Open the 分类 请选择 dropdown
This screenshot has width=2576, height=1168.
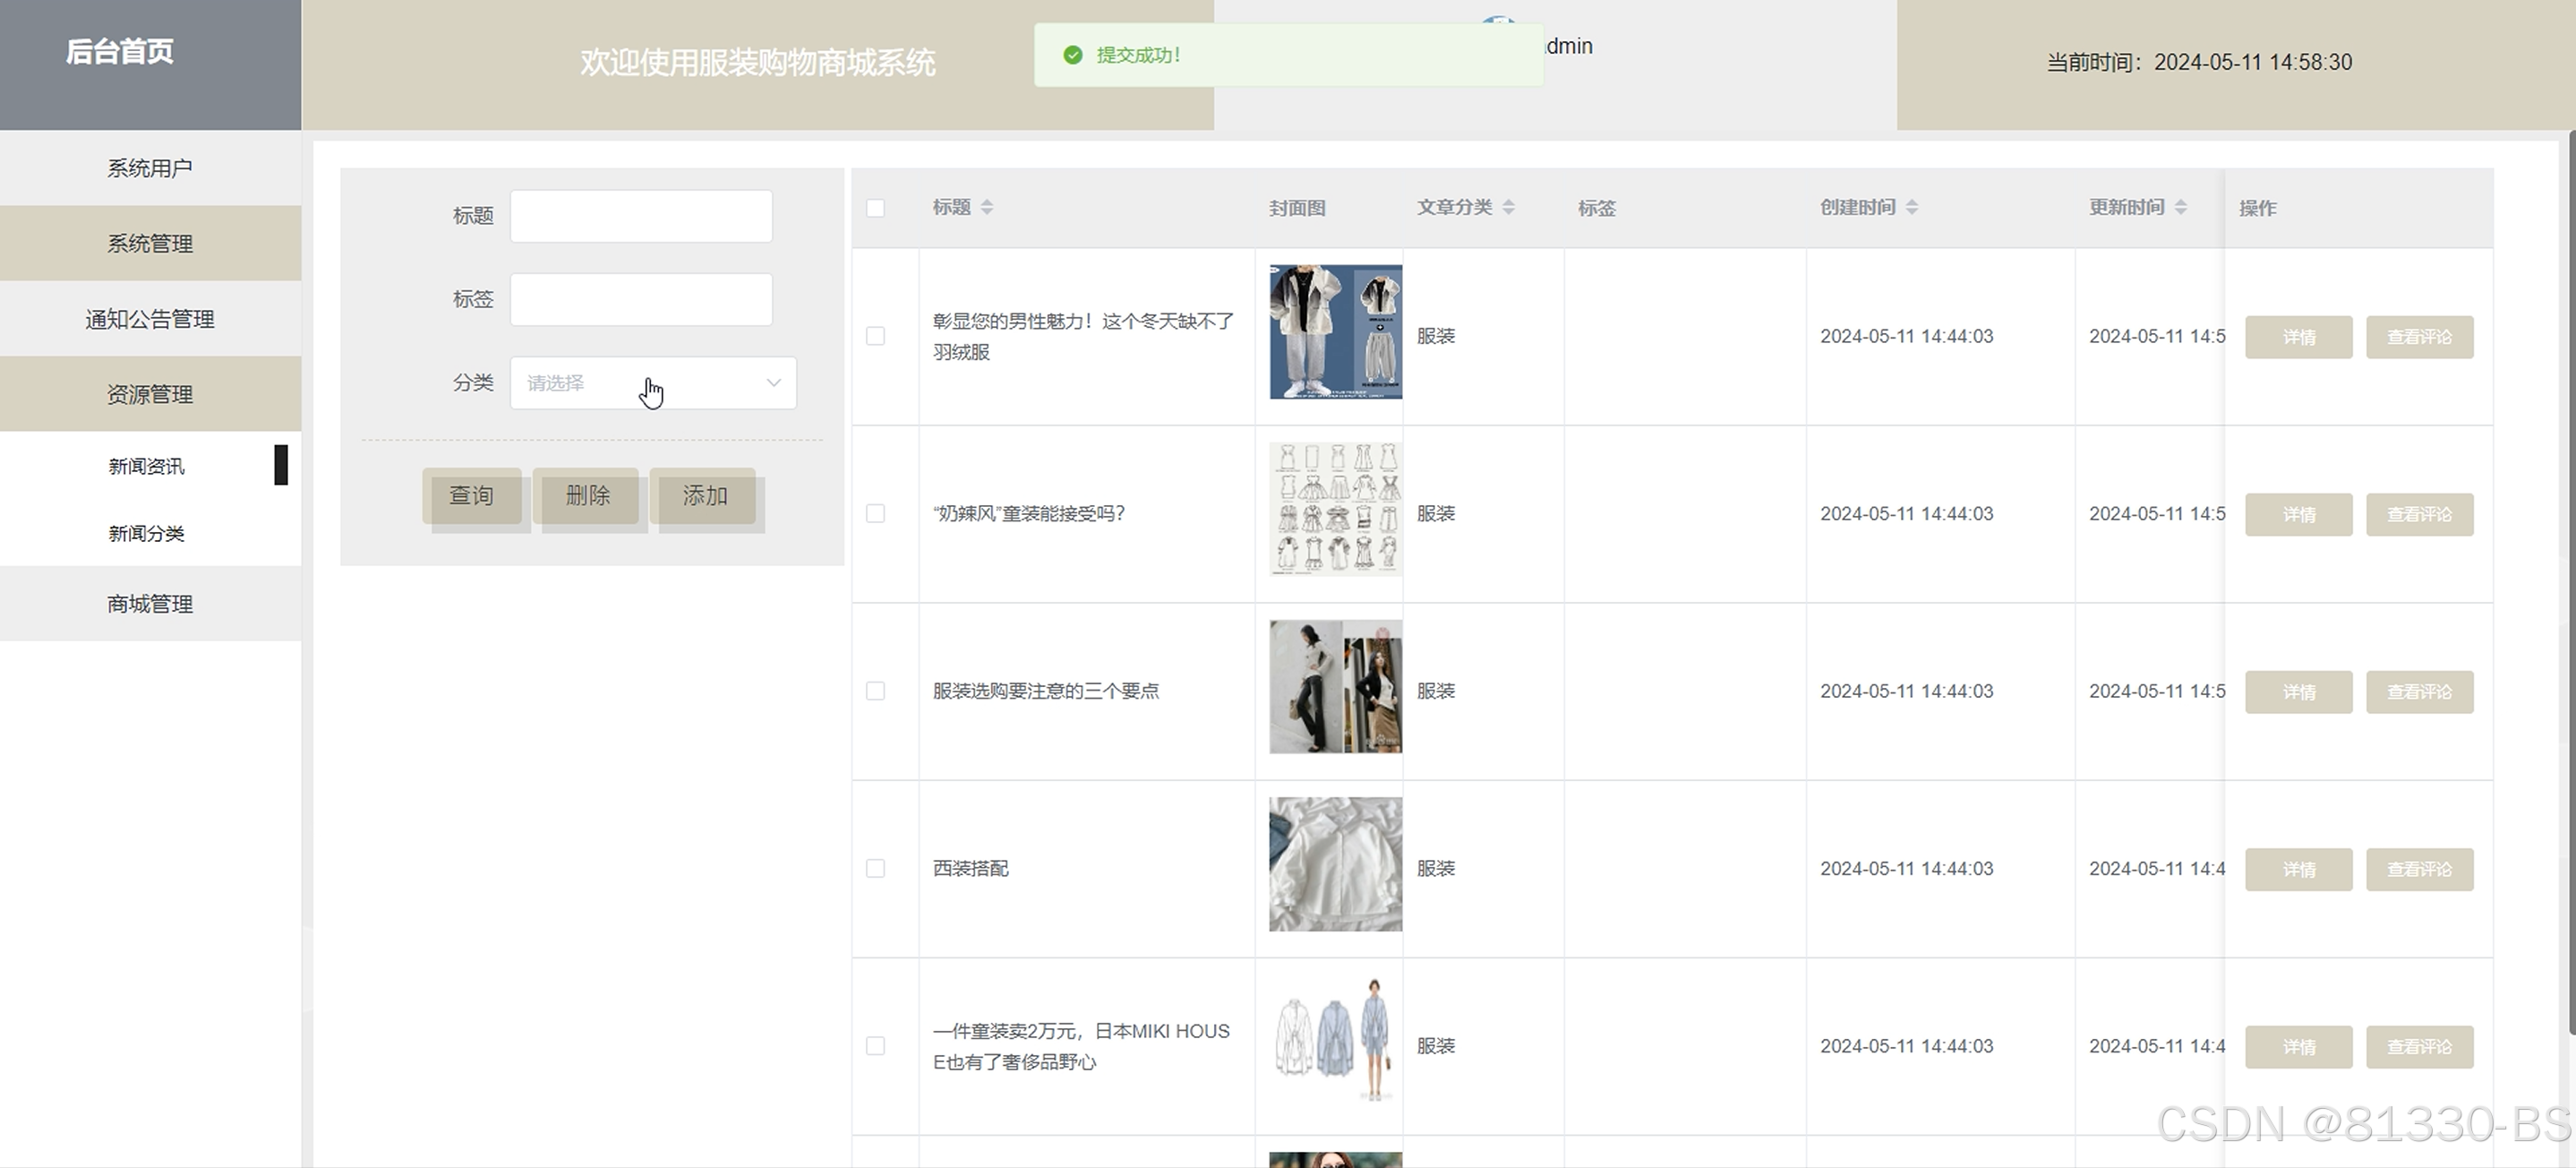click(652, 383)
